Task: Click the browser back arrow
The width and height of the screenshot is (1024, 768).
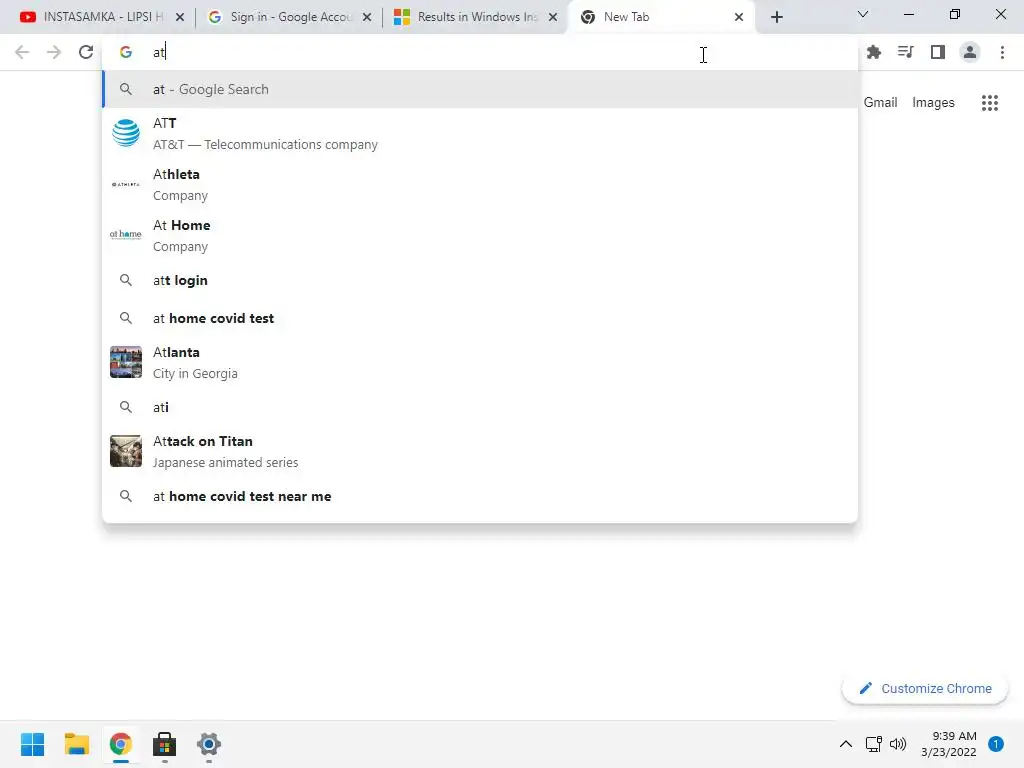Action: coord(22,52)
